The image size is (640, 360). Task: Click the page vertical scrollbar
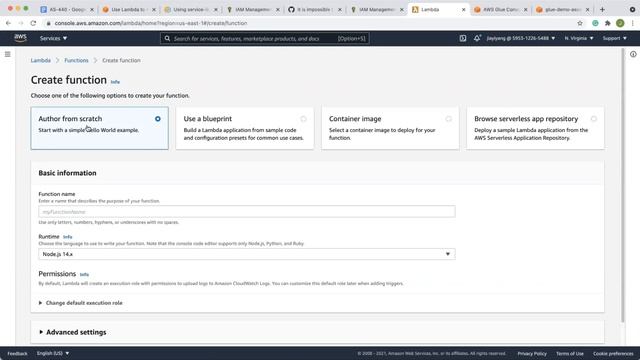(622, 186)
